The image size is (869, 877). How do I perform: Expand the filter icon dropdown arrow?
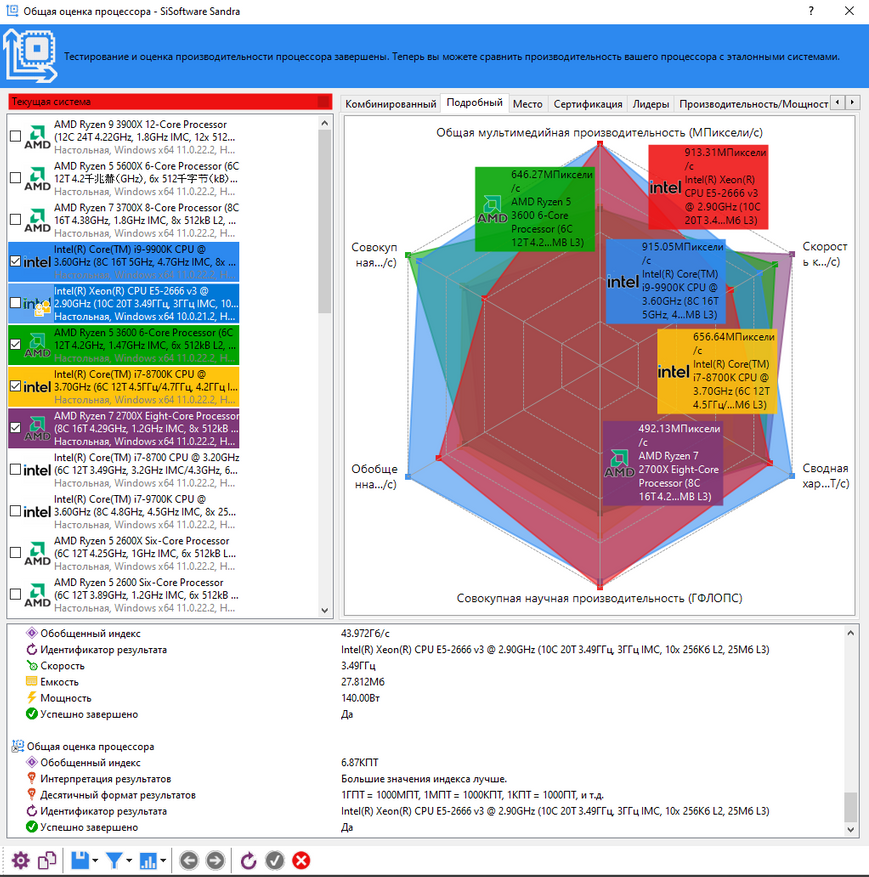[x=130, y=861]
